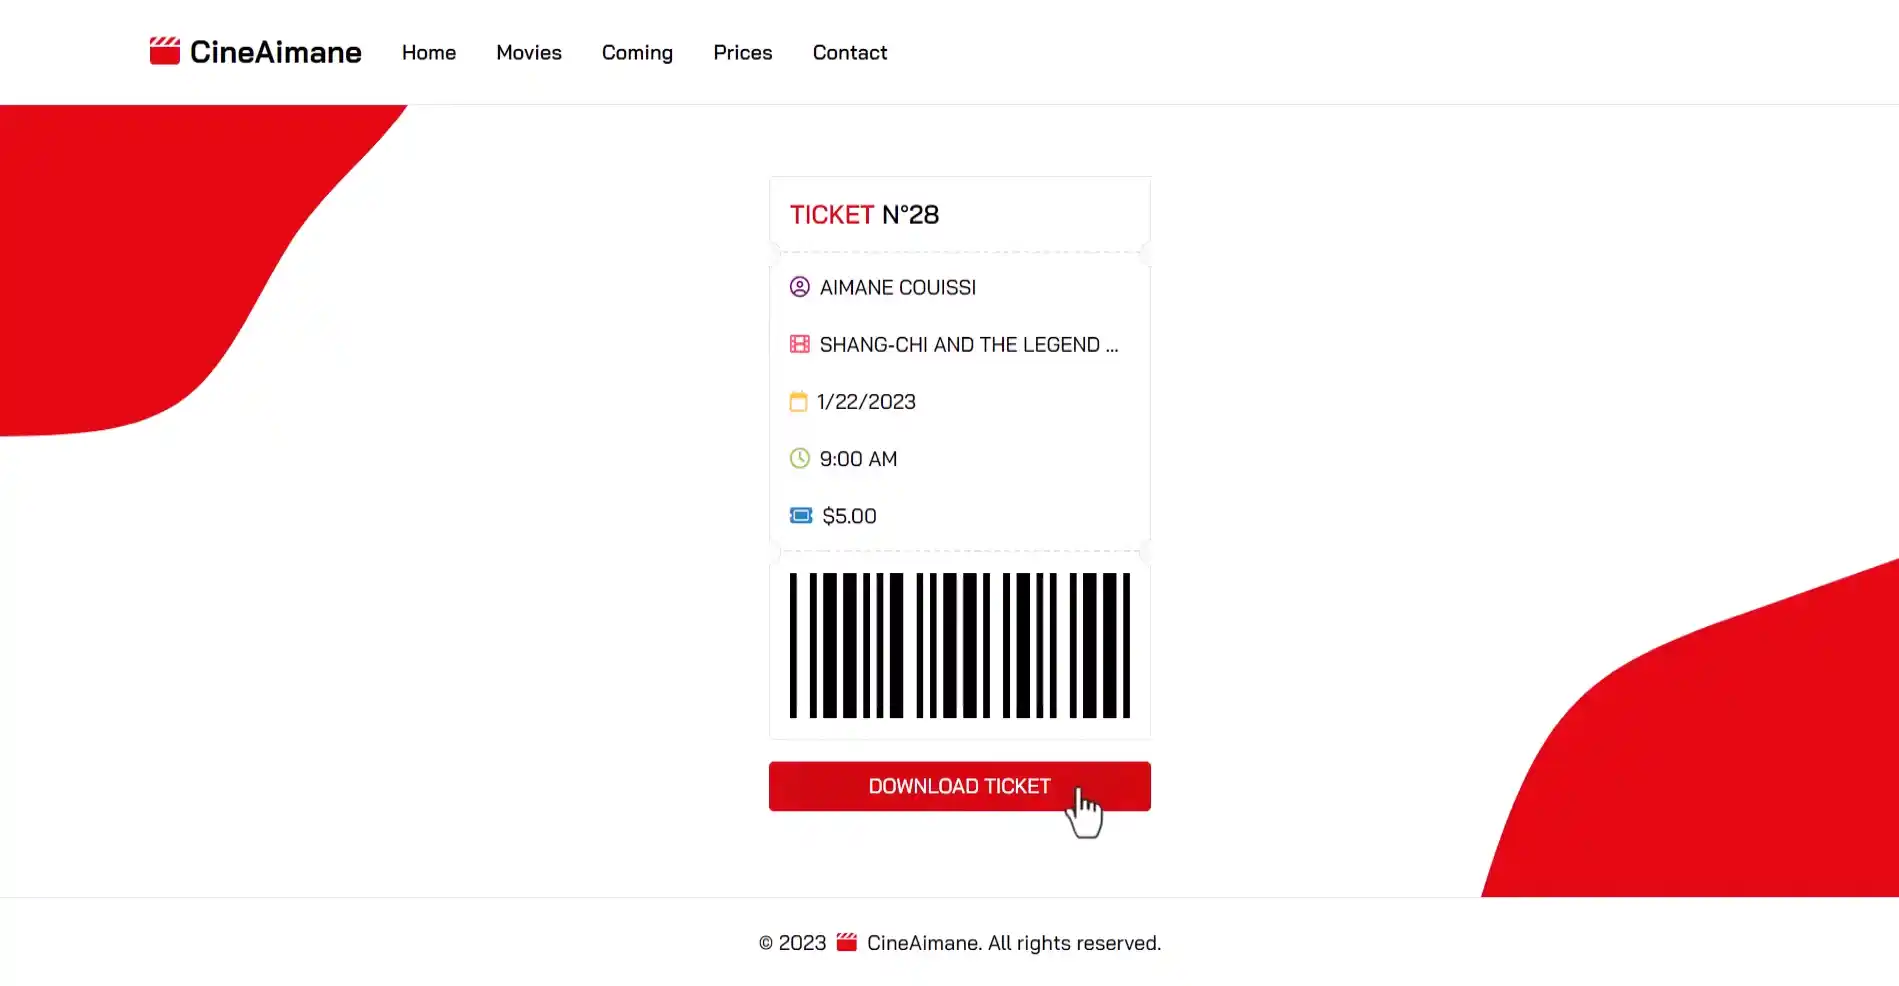1899x986 pixels.
Task: Click the red clapperboard logo icon
Action: [x=165, y=51]
